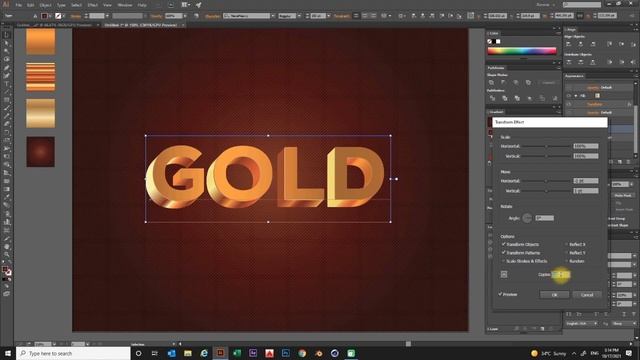Click OK in Transform Effect dialog
The width and height of the screenshot is (640, 360).
click(554, 295)
